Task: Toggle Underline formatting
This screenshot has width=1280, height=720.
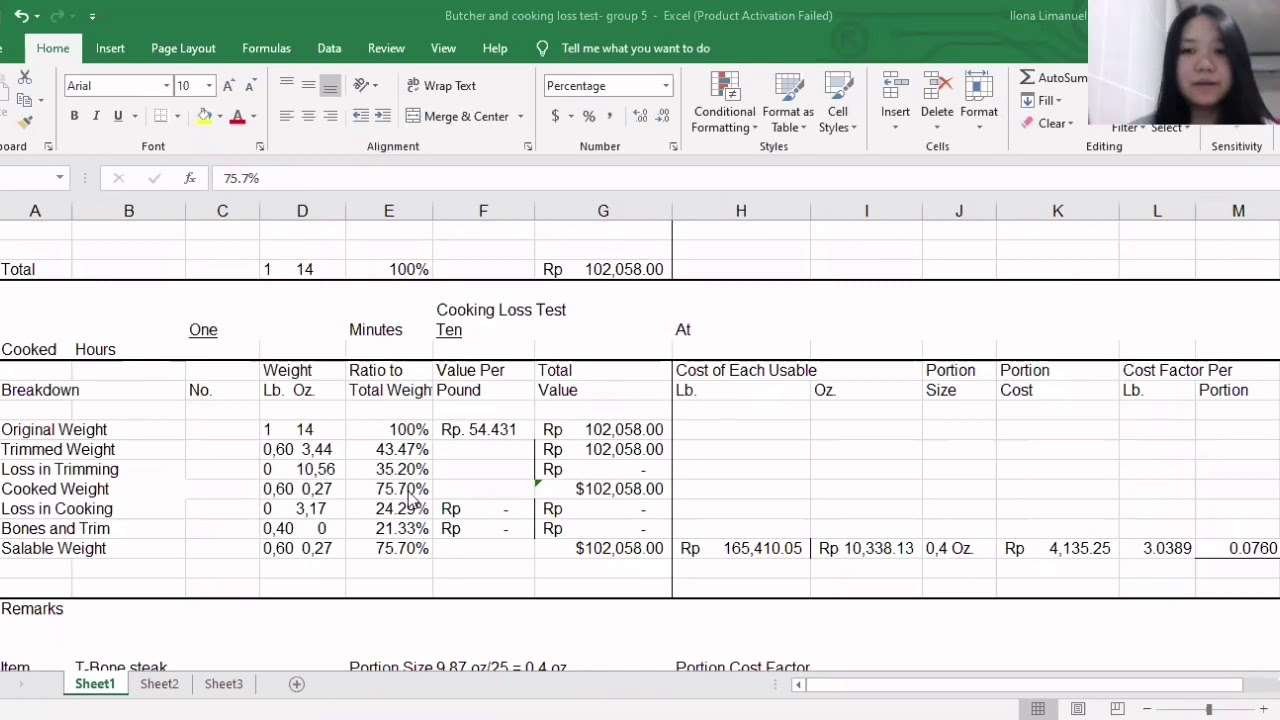Action: [118, 116]
